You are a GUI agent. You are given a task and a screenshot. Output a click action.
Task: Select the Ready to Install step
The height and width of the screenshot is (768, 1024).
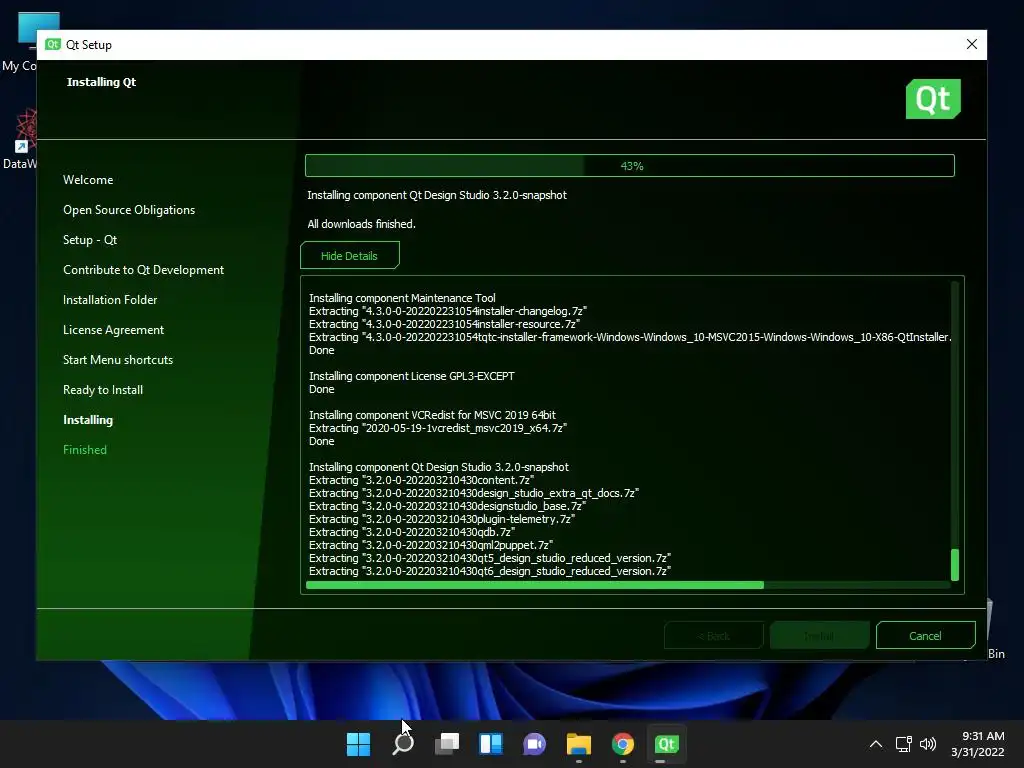(x=103, y=390)
